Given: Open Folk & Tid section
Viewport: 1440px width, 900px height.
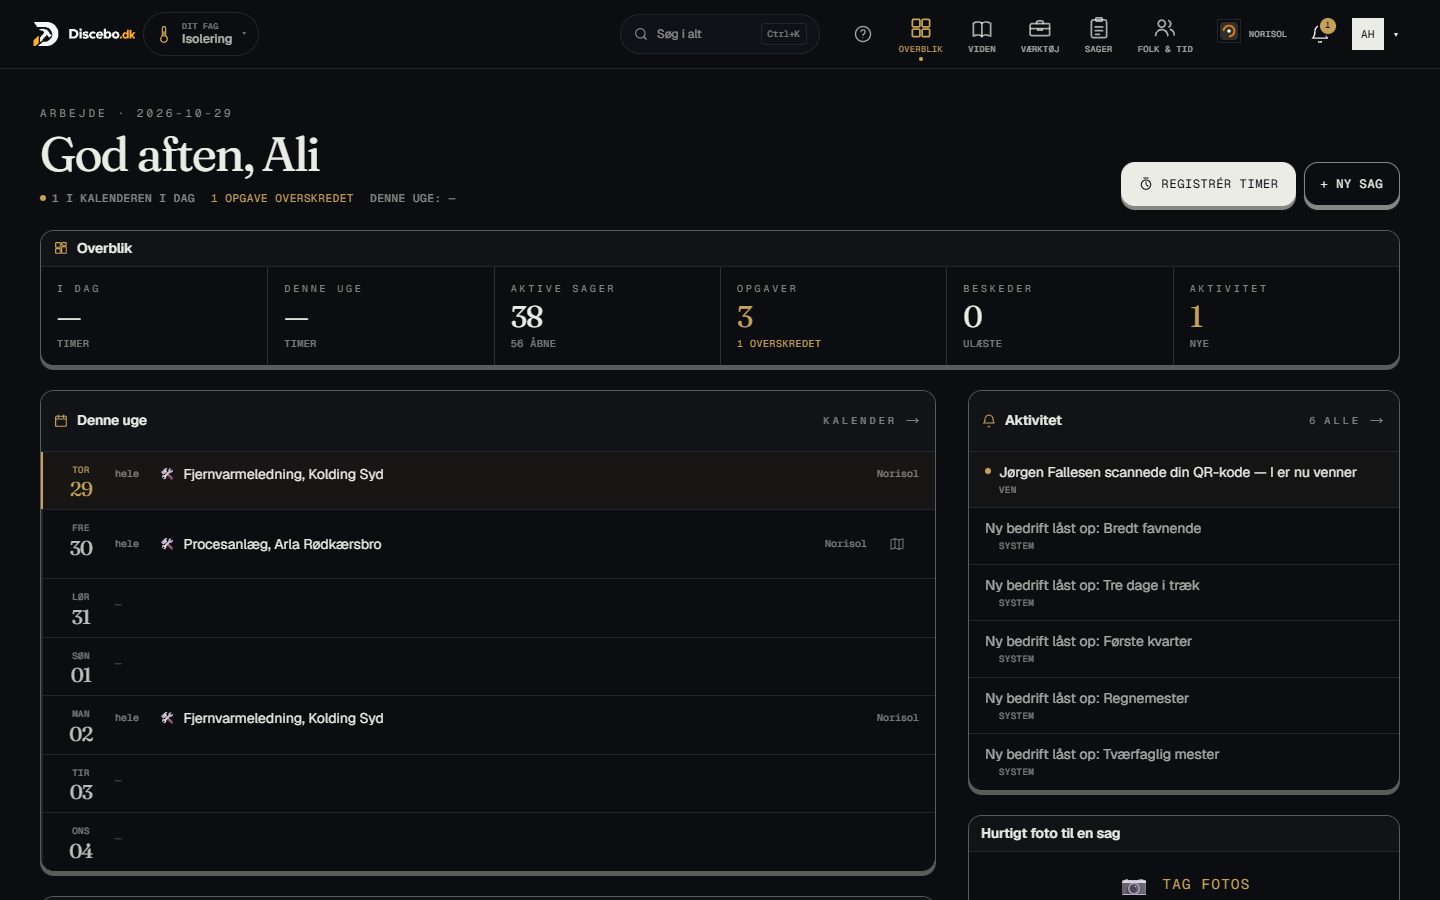Looking at the screenshot, I should [x=1165, y=35].
